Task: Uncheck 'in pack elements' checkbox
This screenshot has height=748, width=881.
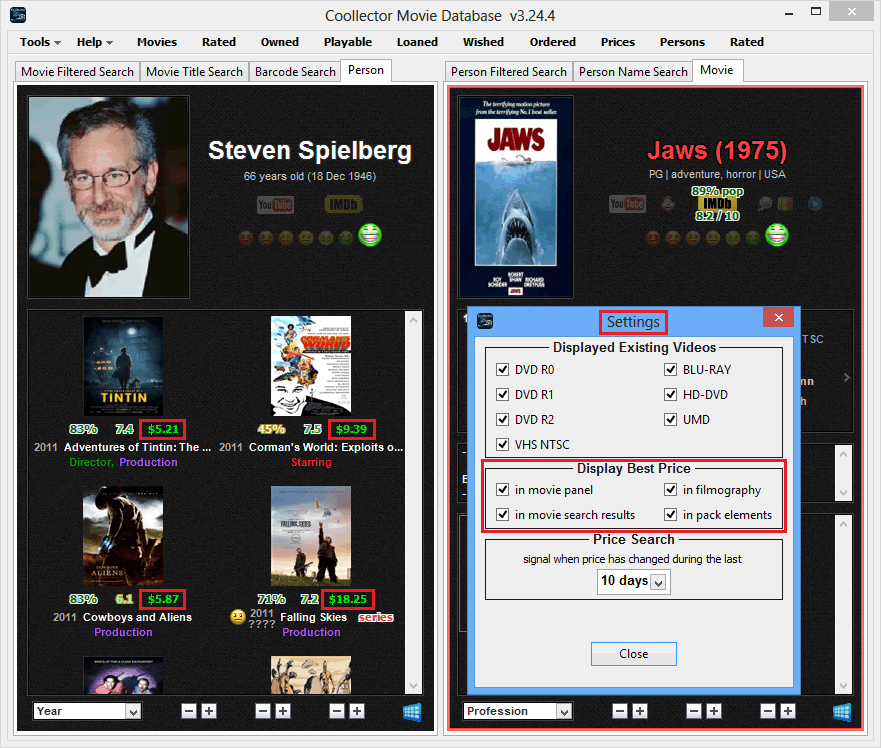Action: [670, 515]
